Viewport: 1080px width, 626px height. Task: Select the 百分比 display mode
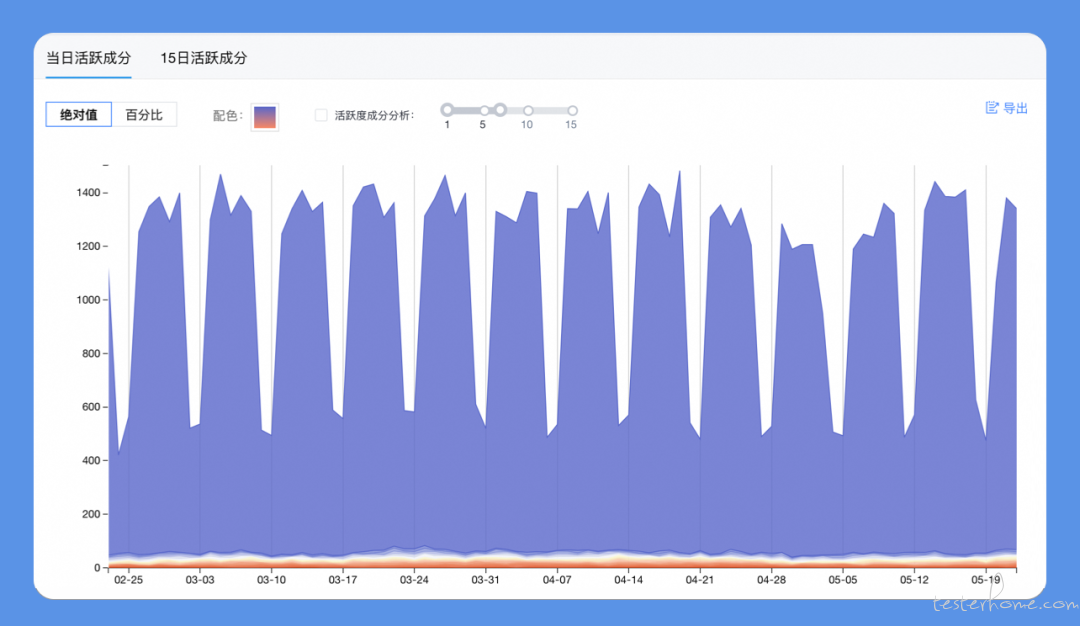[144, 114]
